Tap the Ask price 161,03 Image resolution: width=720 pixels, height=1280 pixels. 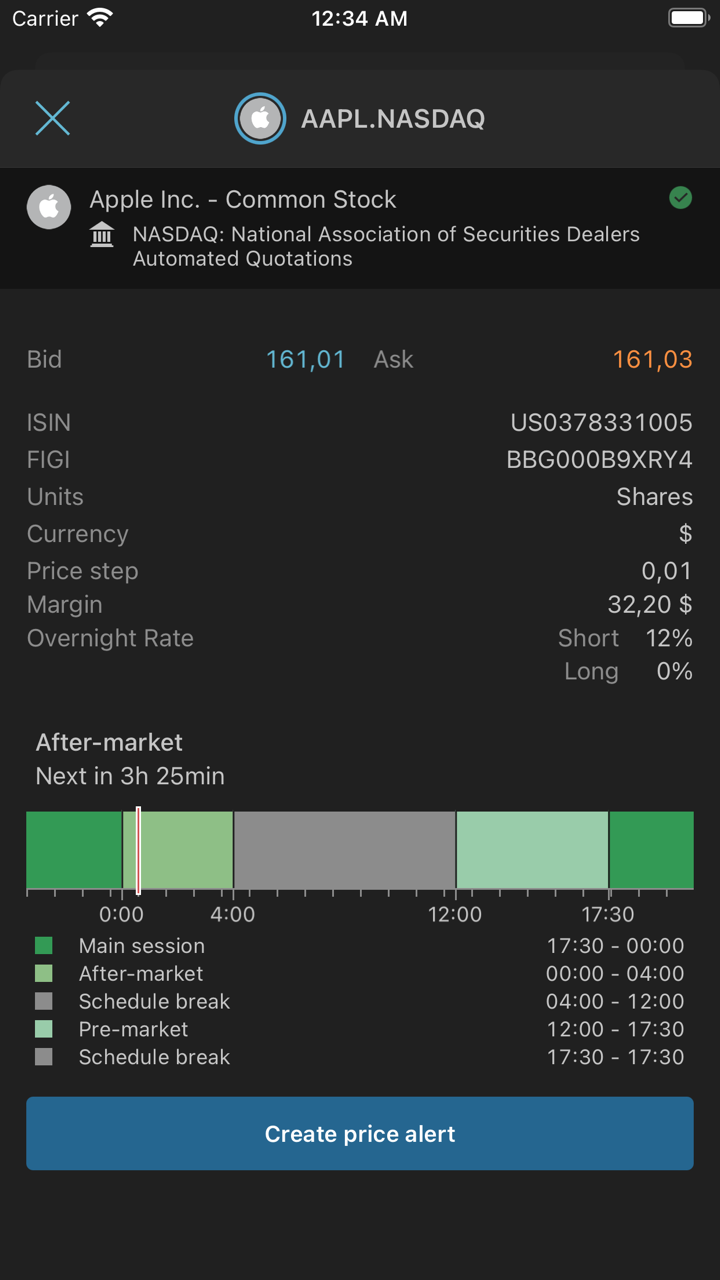tap(652, 359)
